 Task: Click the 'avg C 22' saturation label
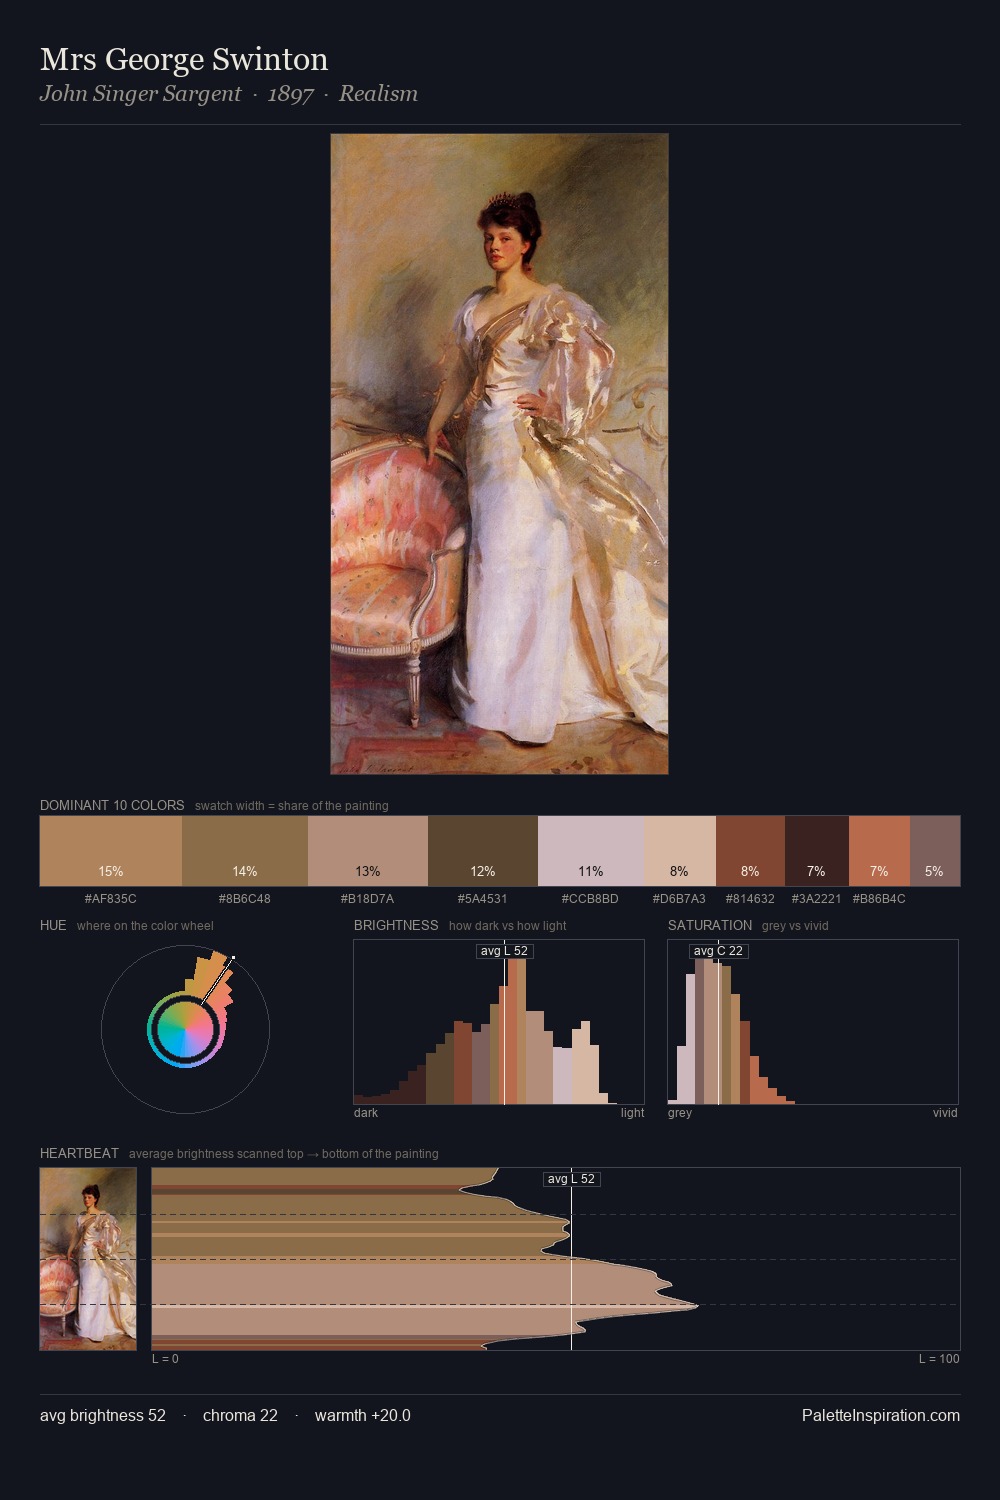tap(719, 951)
